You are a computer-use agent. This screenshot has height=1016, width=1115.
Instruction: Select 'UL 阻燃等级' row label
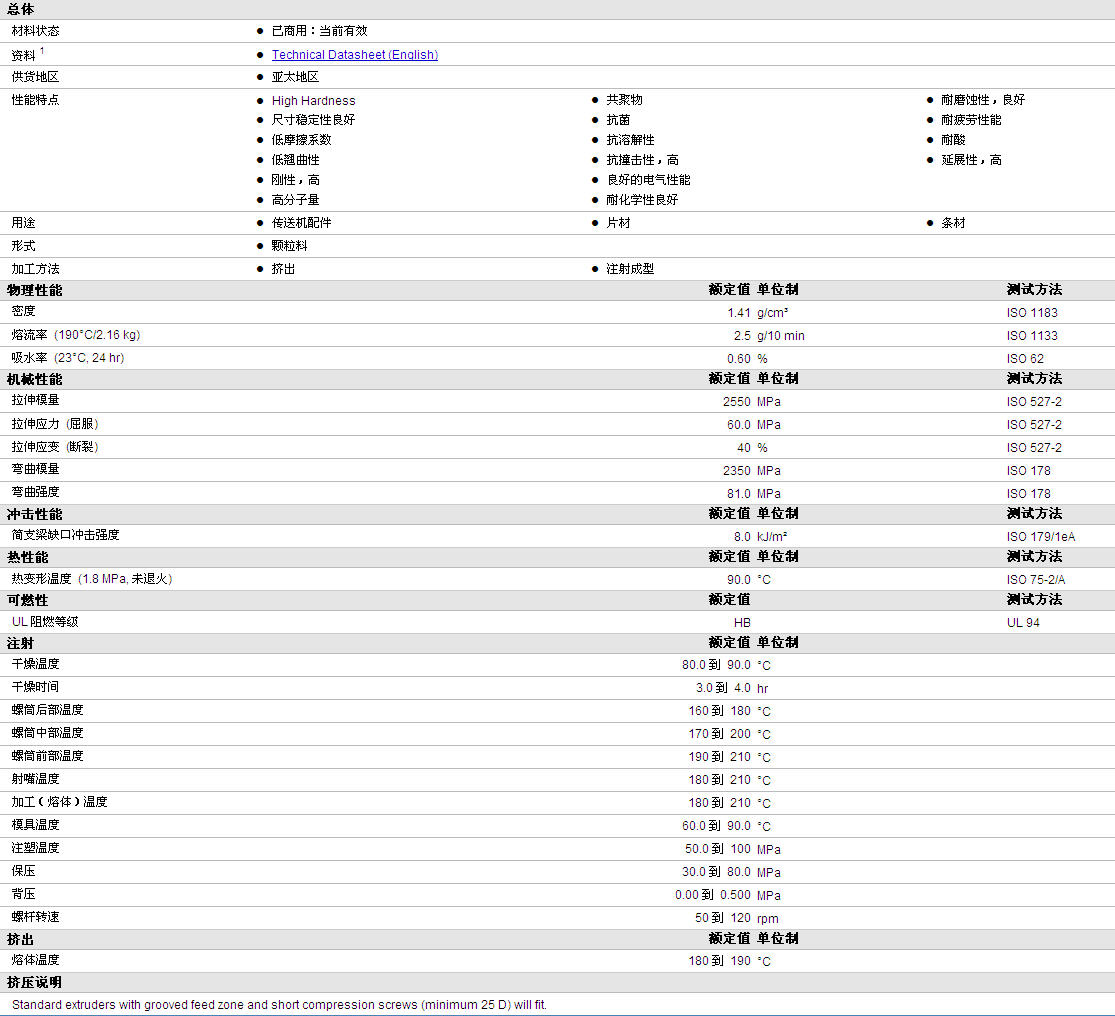[x=45, y=621]
